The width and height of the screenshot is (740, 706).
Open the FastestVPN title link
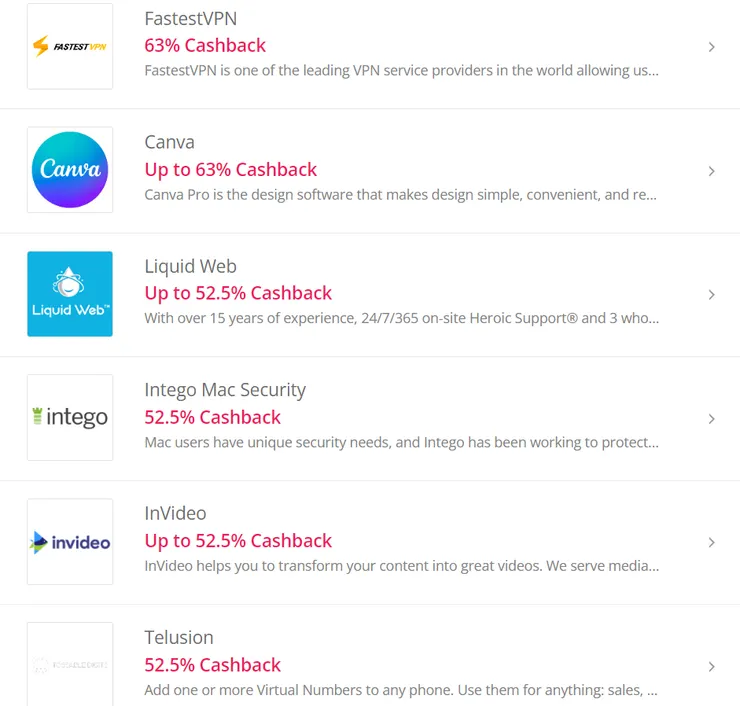(x=190, y=19)
